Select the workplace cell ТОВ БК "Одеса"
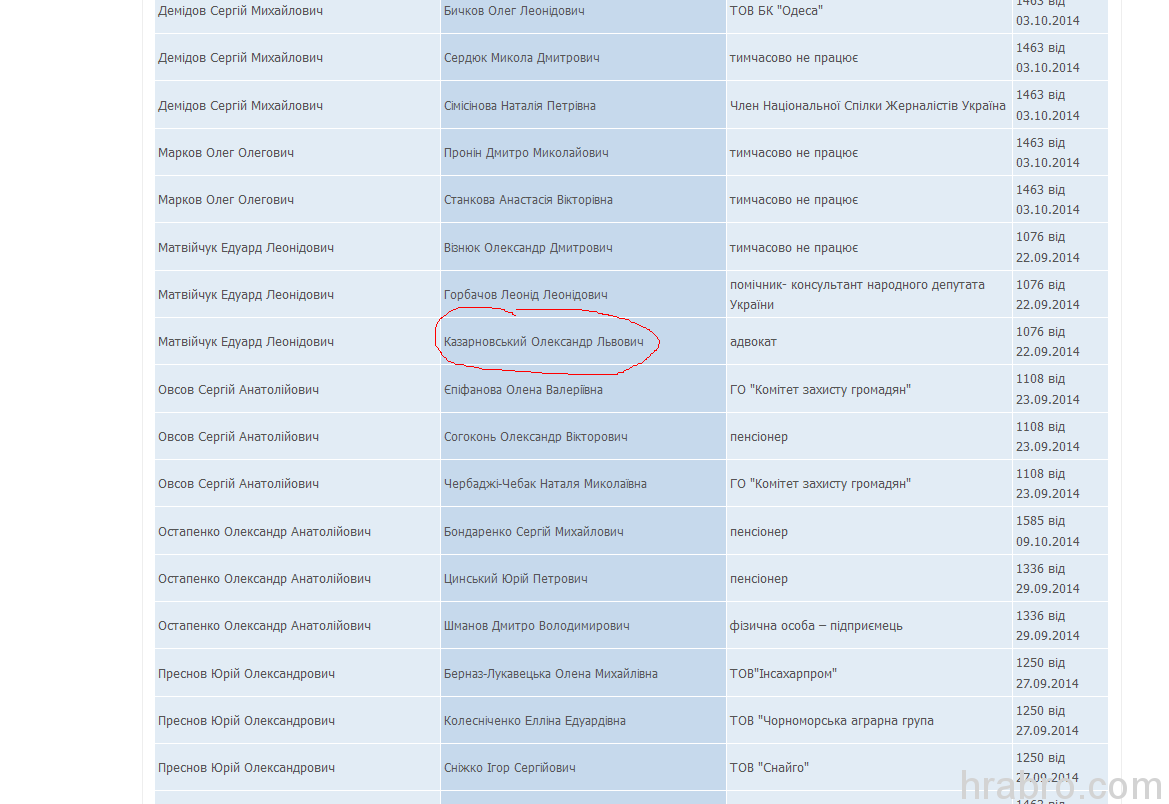Image resolution: width=1169 pixels, height=804 pixels. click(x=776, y=11)
